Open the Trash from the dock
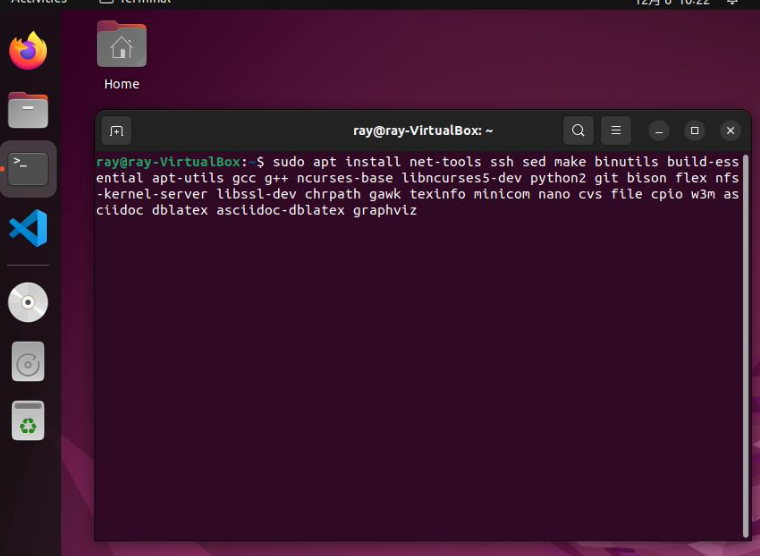 (x=28, y=420)
